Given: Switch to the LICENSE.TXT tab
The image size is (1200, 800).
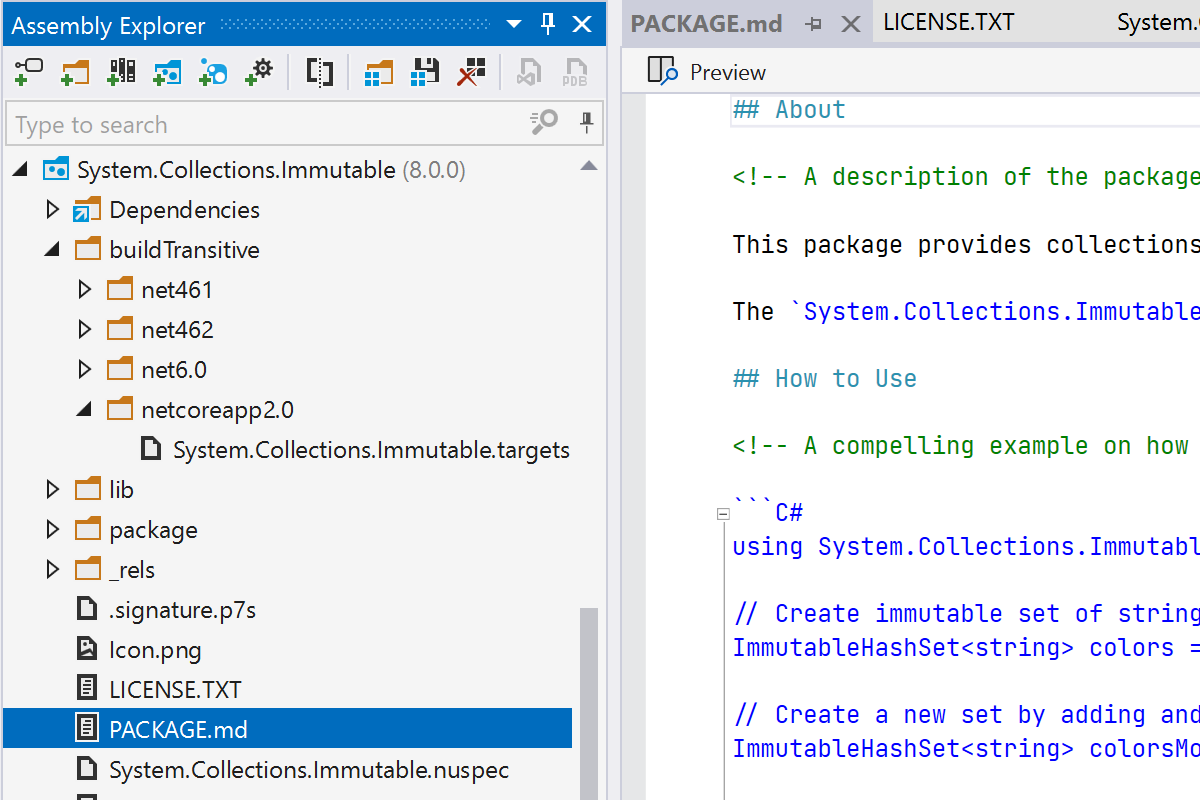Looking at the screenshot, I should click(x=948, y=23).
